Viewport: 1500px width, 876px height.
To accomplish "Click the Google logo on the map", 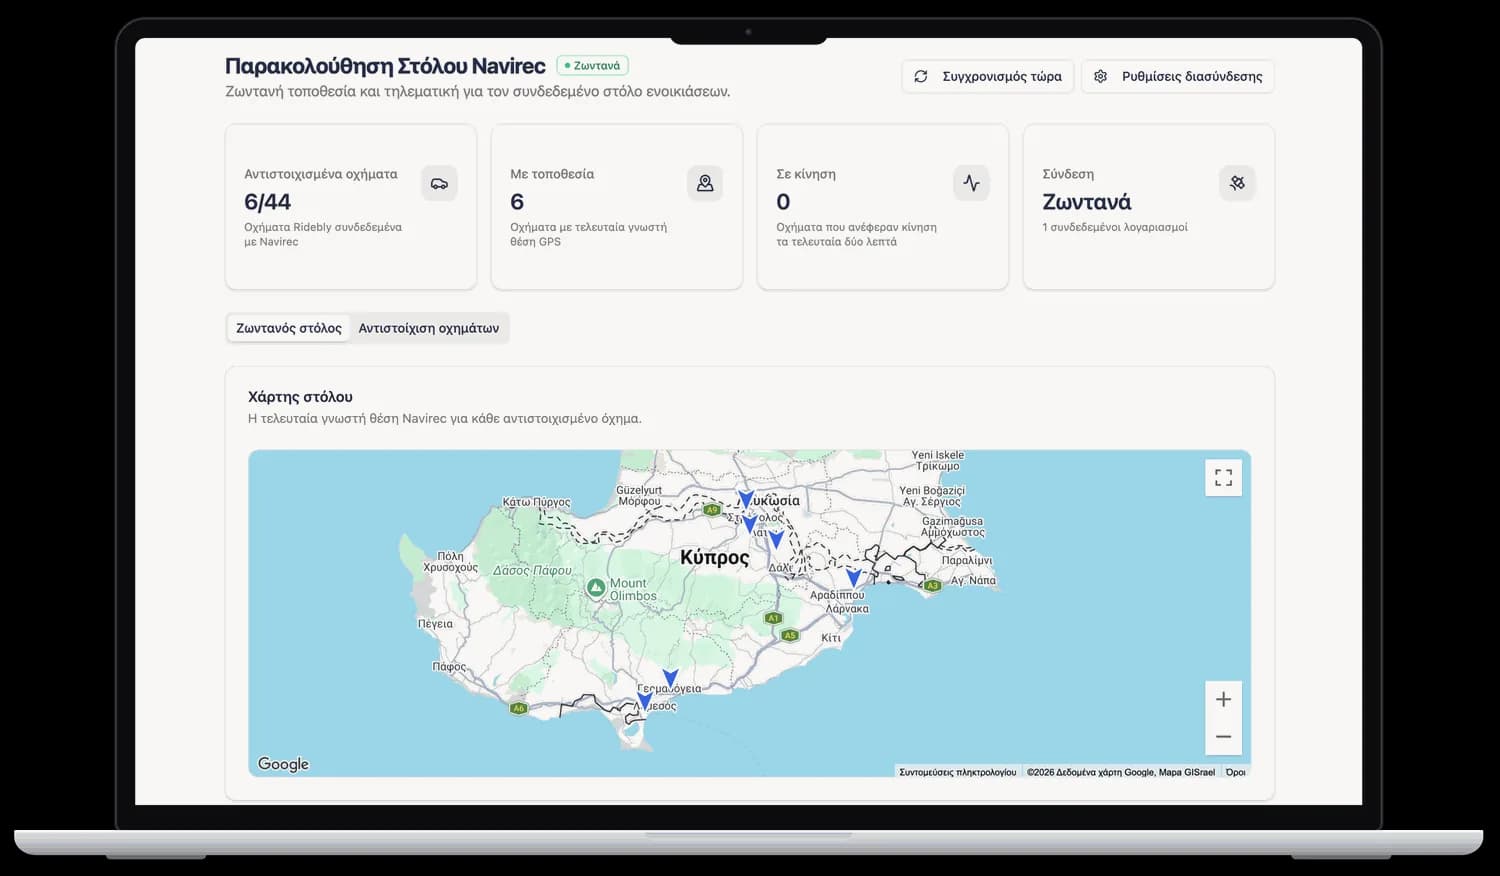I will tap(283, 764).
